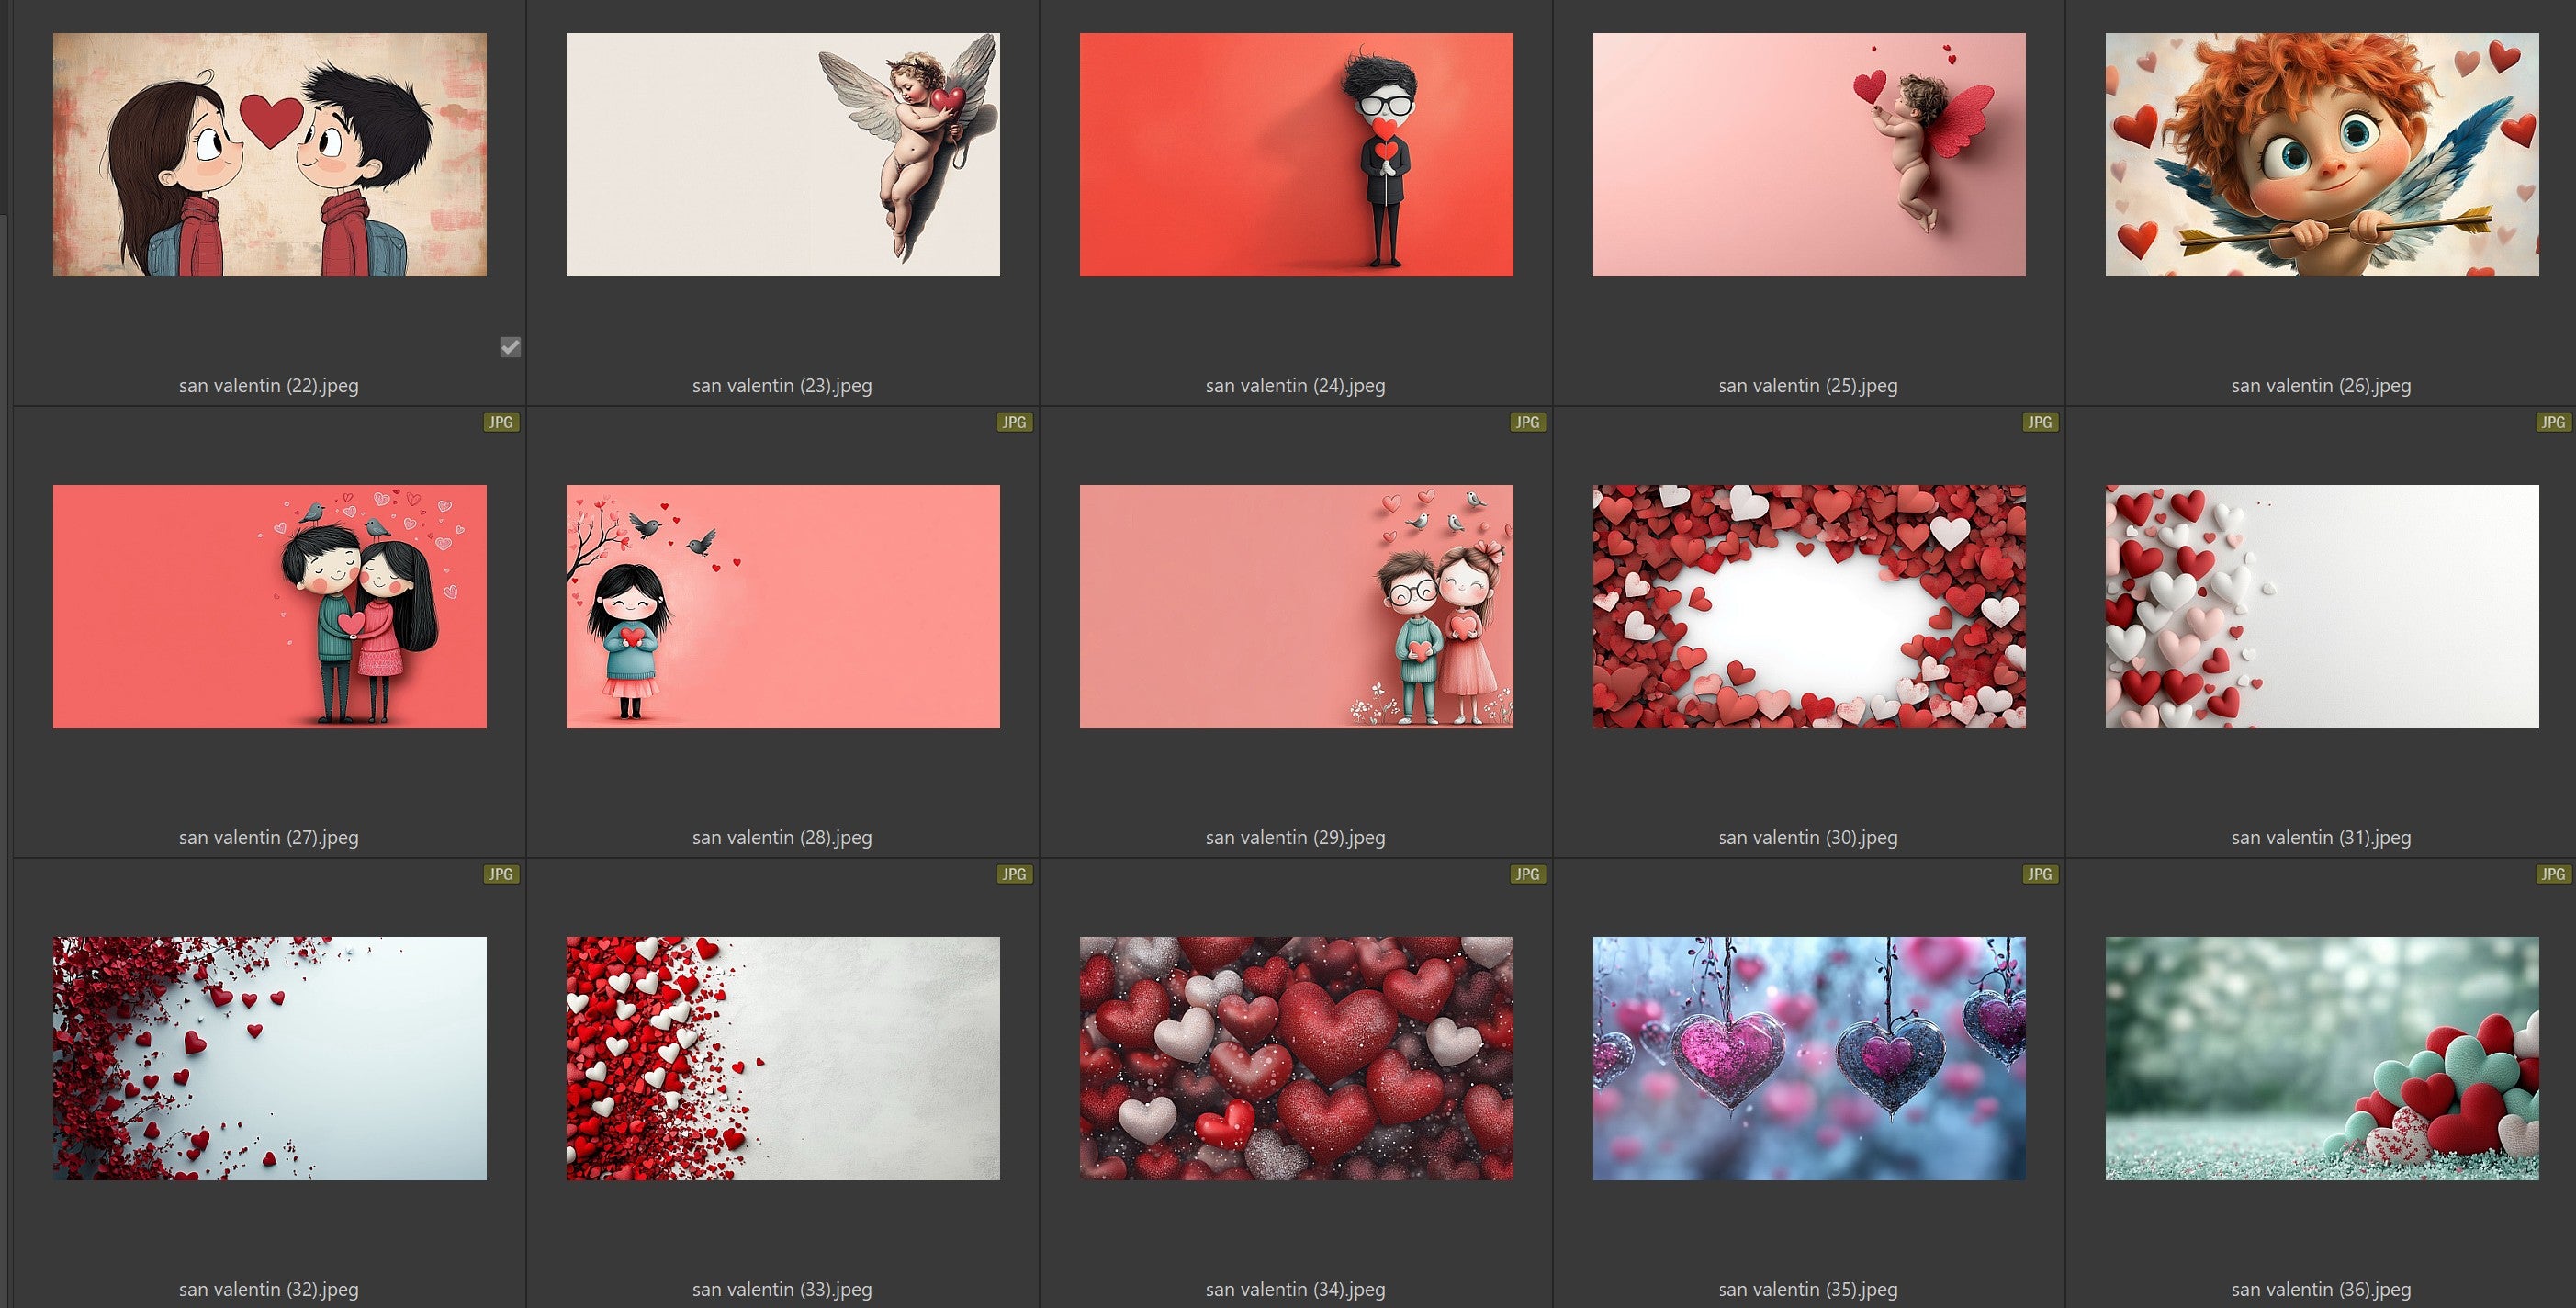Viewport: 2576px width, 1308px height.
Task: Select the file name san valentin (23).jpeg
Action: (x=782, y=386)
